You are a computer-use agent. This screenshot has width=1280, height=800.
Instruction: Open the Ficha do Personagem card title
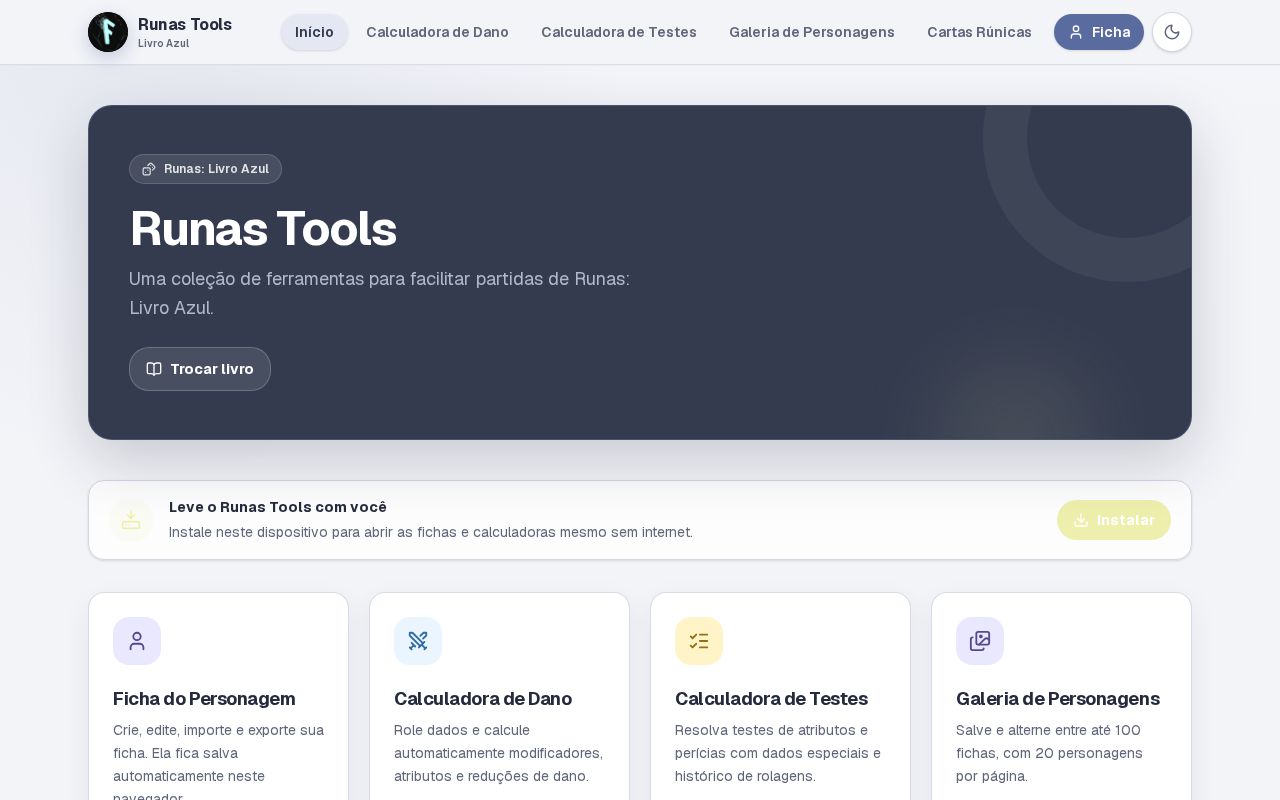click(204, 699)
